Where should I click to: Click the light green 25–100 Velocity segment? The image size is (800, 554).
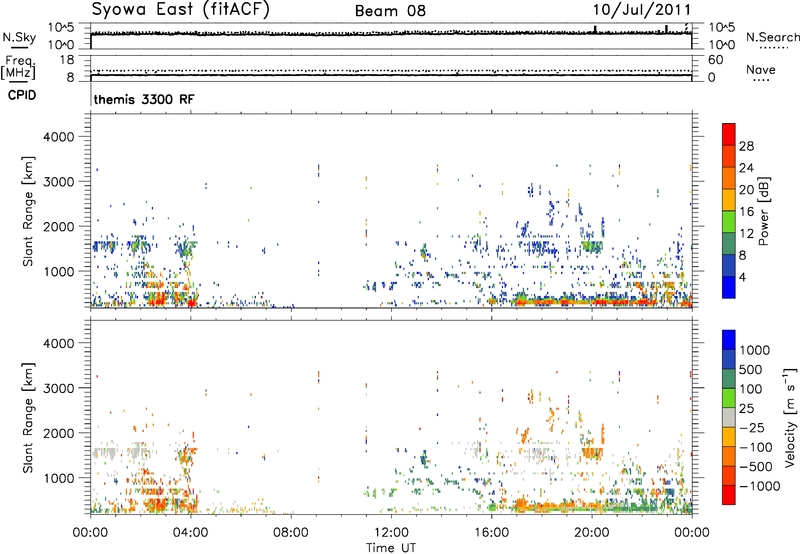pyautogui.click(x=729, y=398)
